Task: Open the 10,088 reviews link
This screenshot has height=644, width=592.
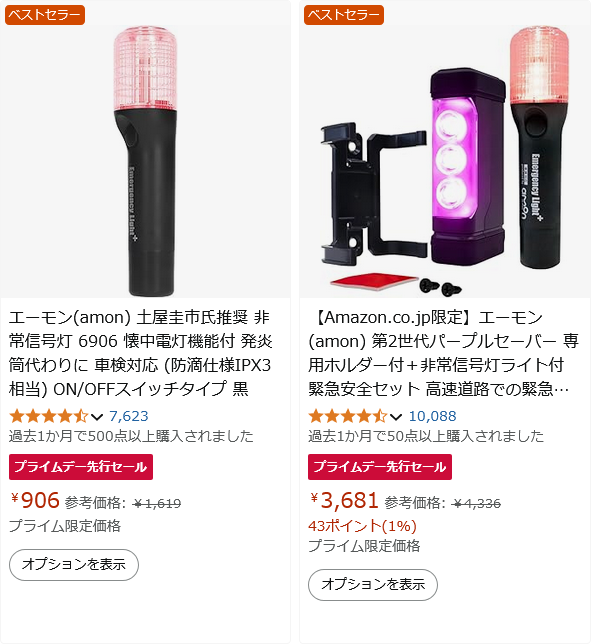Action: tap(432, 416)
